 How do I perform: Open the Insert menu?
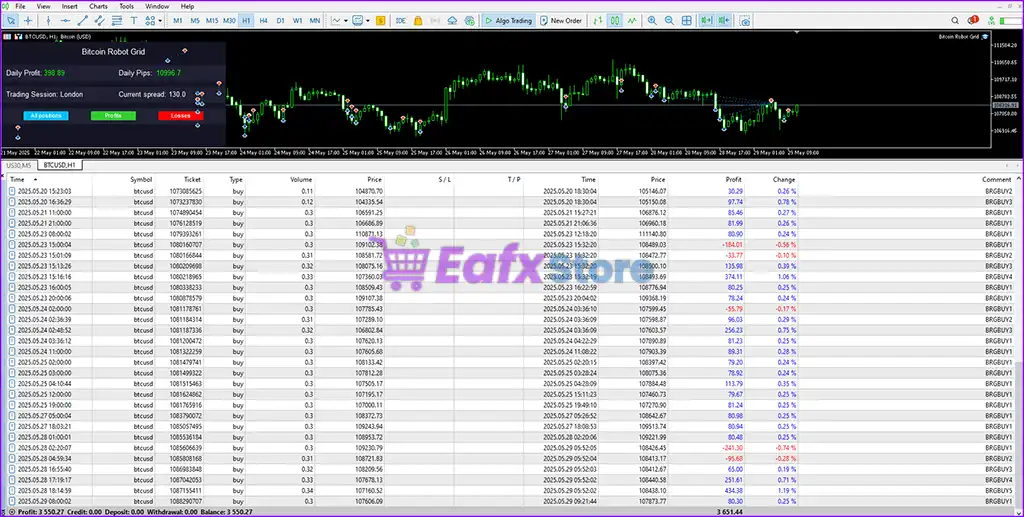pos(69,6)
